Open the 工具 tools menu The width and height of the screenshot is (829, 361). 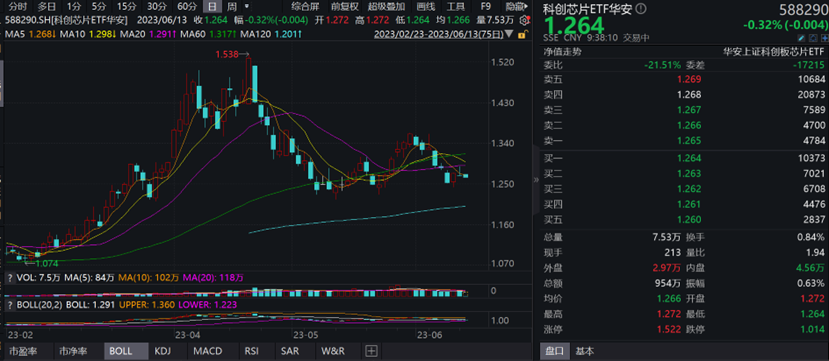click(456, 7)
